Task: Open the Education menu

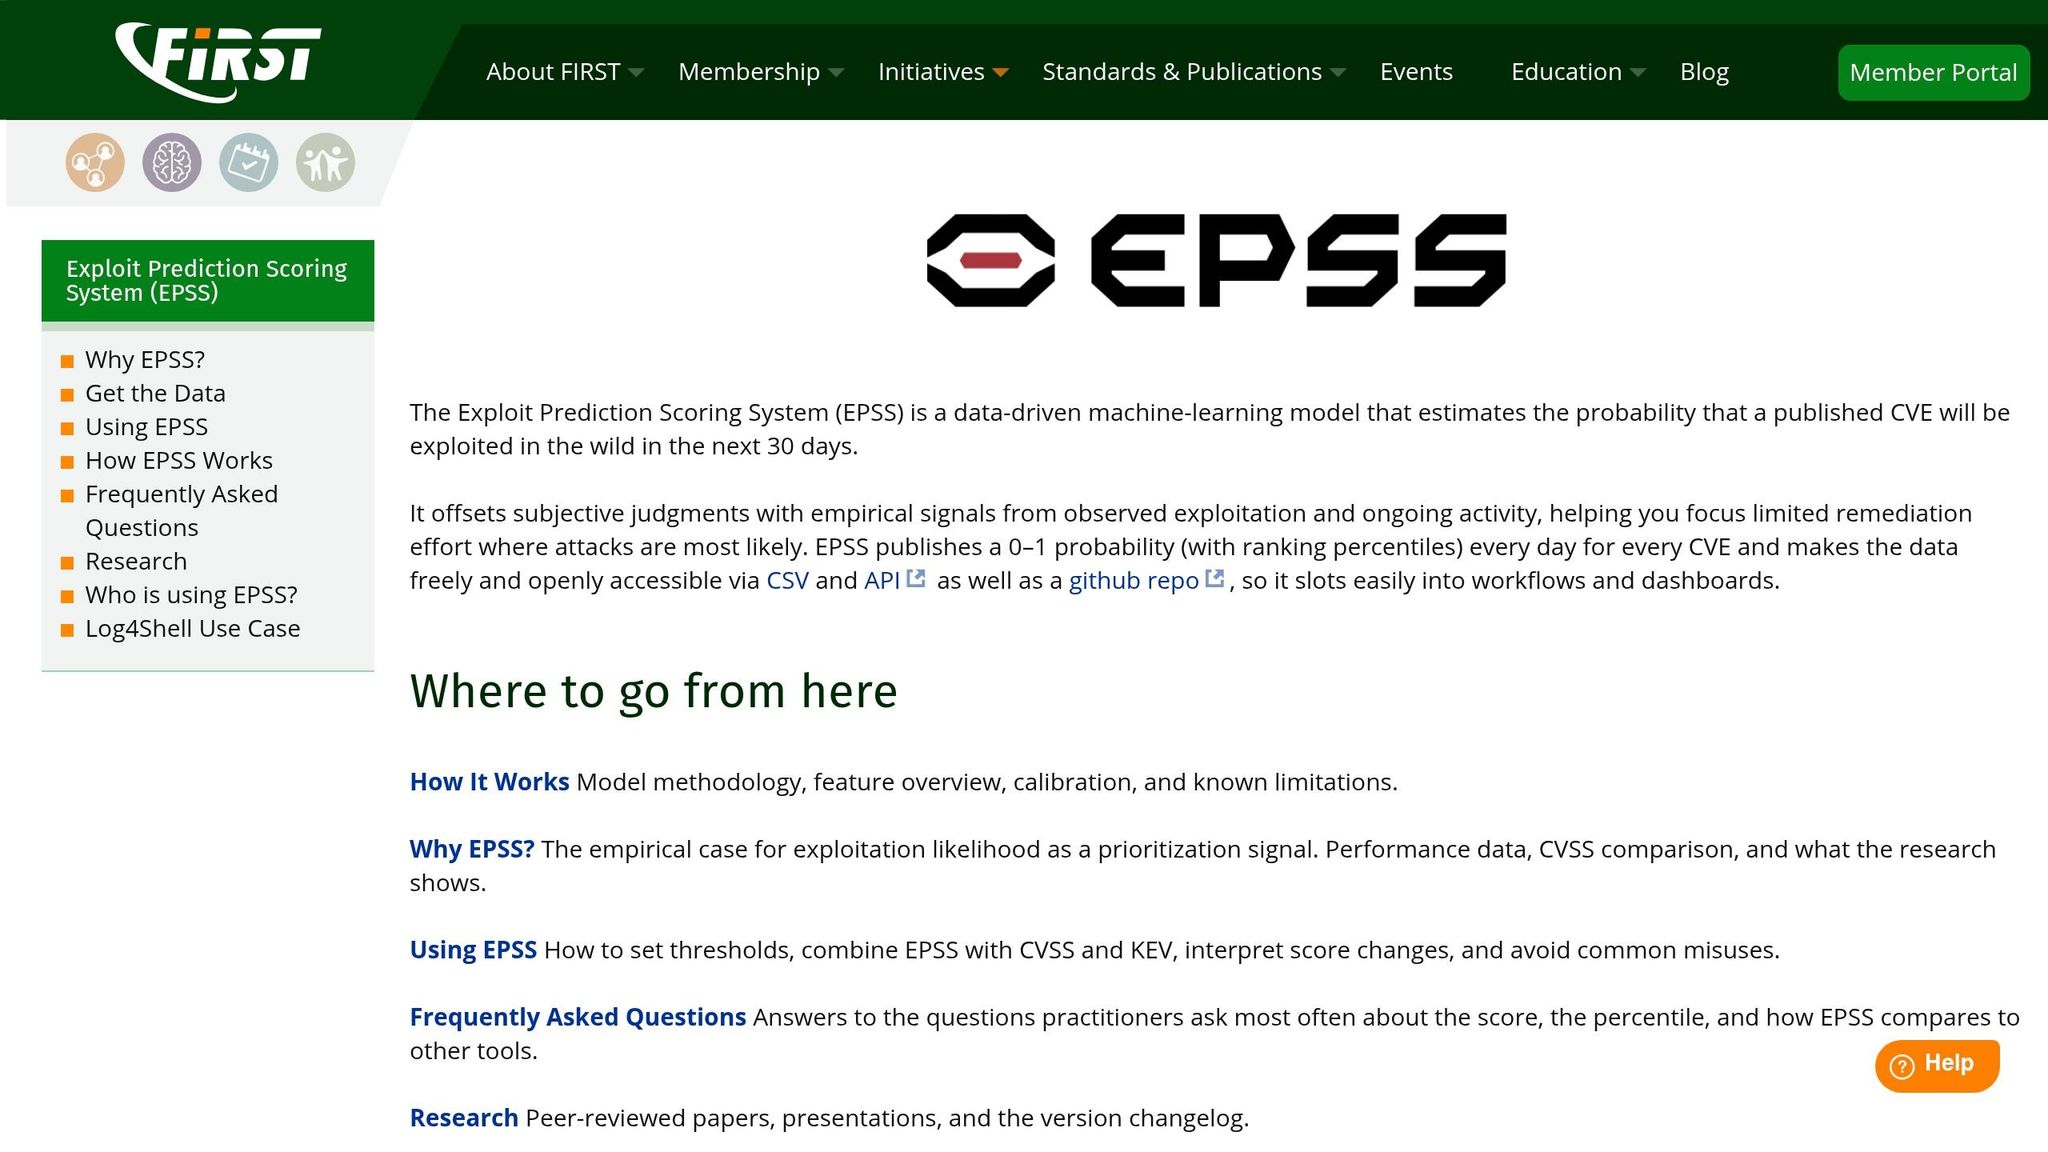Action: click(1566, 72)
